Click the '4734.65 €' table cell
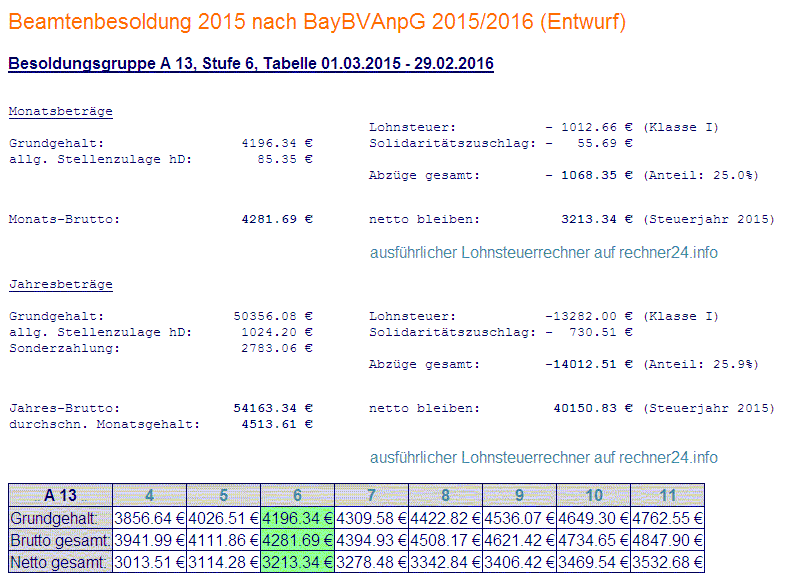802x588 pixels. tap(593, 540)
